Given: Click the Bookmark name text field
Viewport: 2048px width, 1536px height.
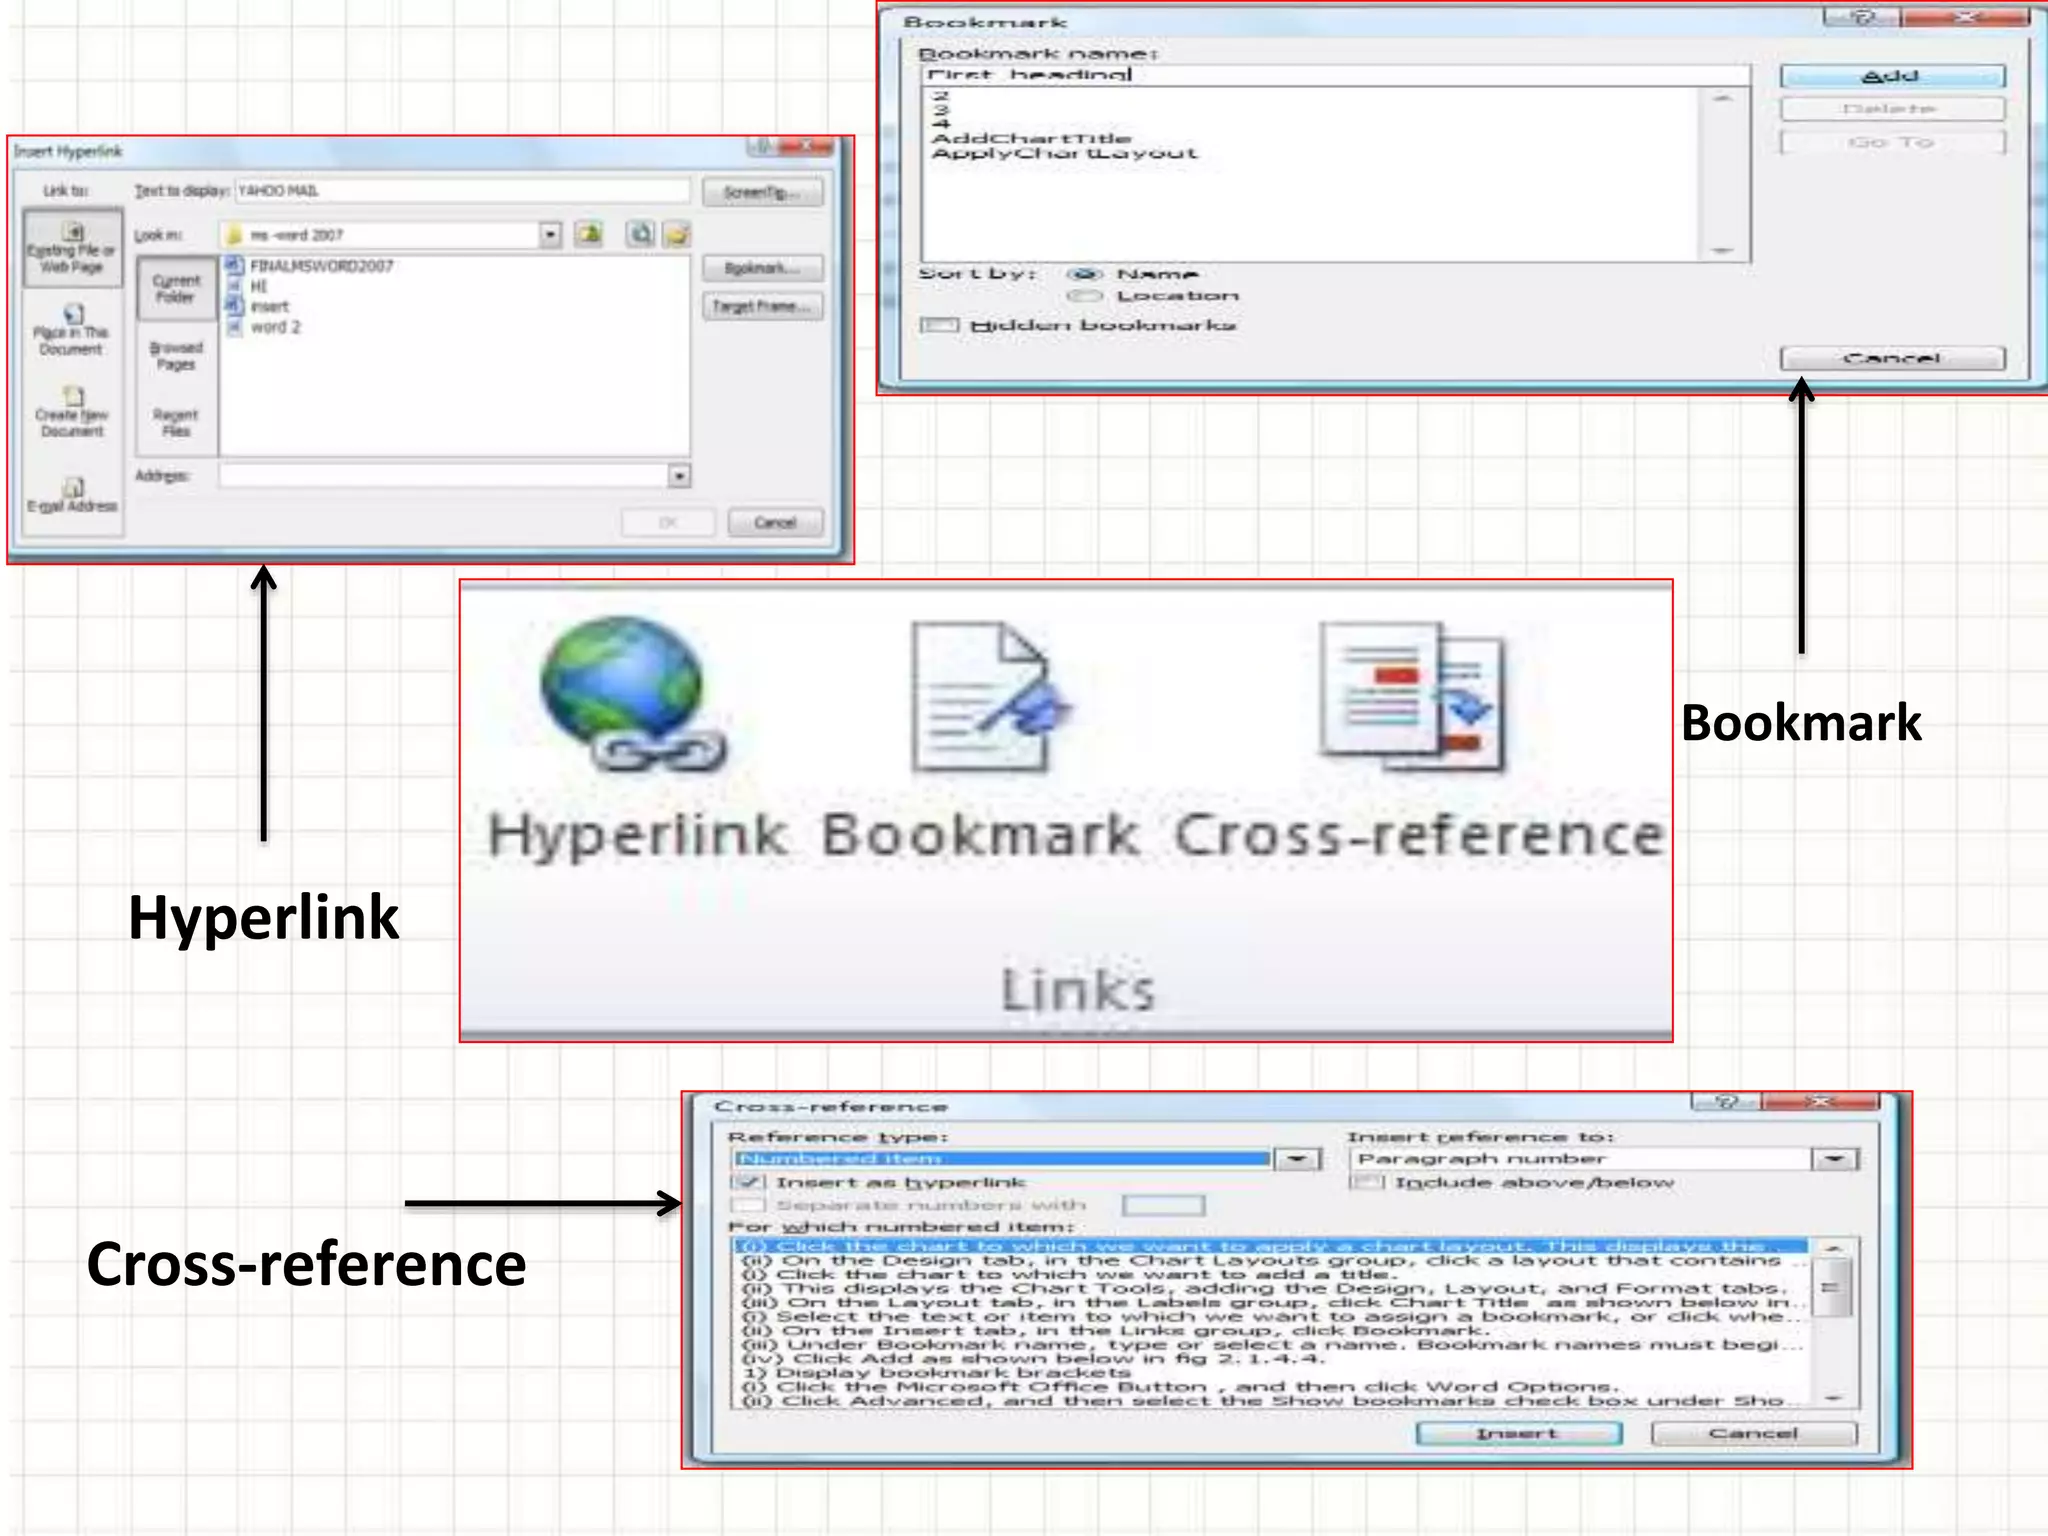Looking at the screenshot, I should pos(1335,75).
